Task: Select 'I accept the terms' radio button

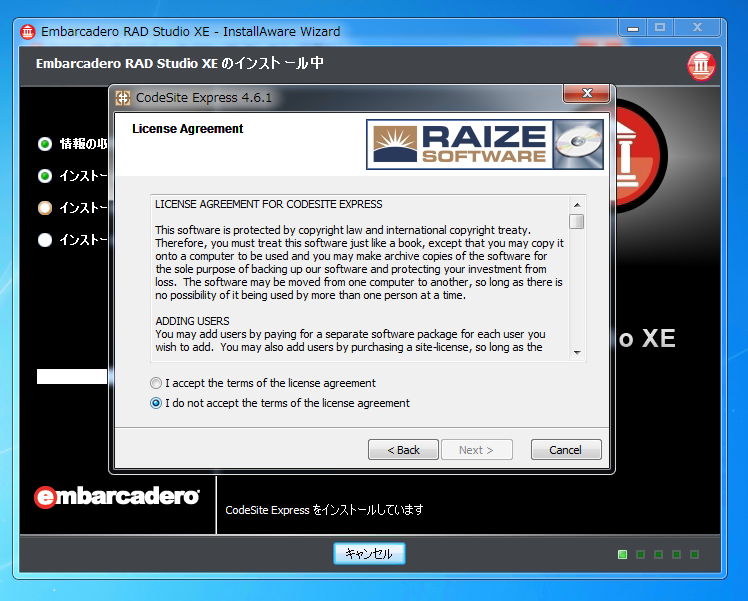Action: [156, 383]
